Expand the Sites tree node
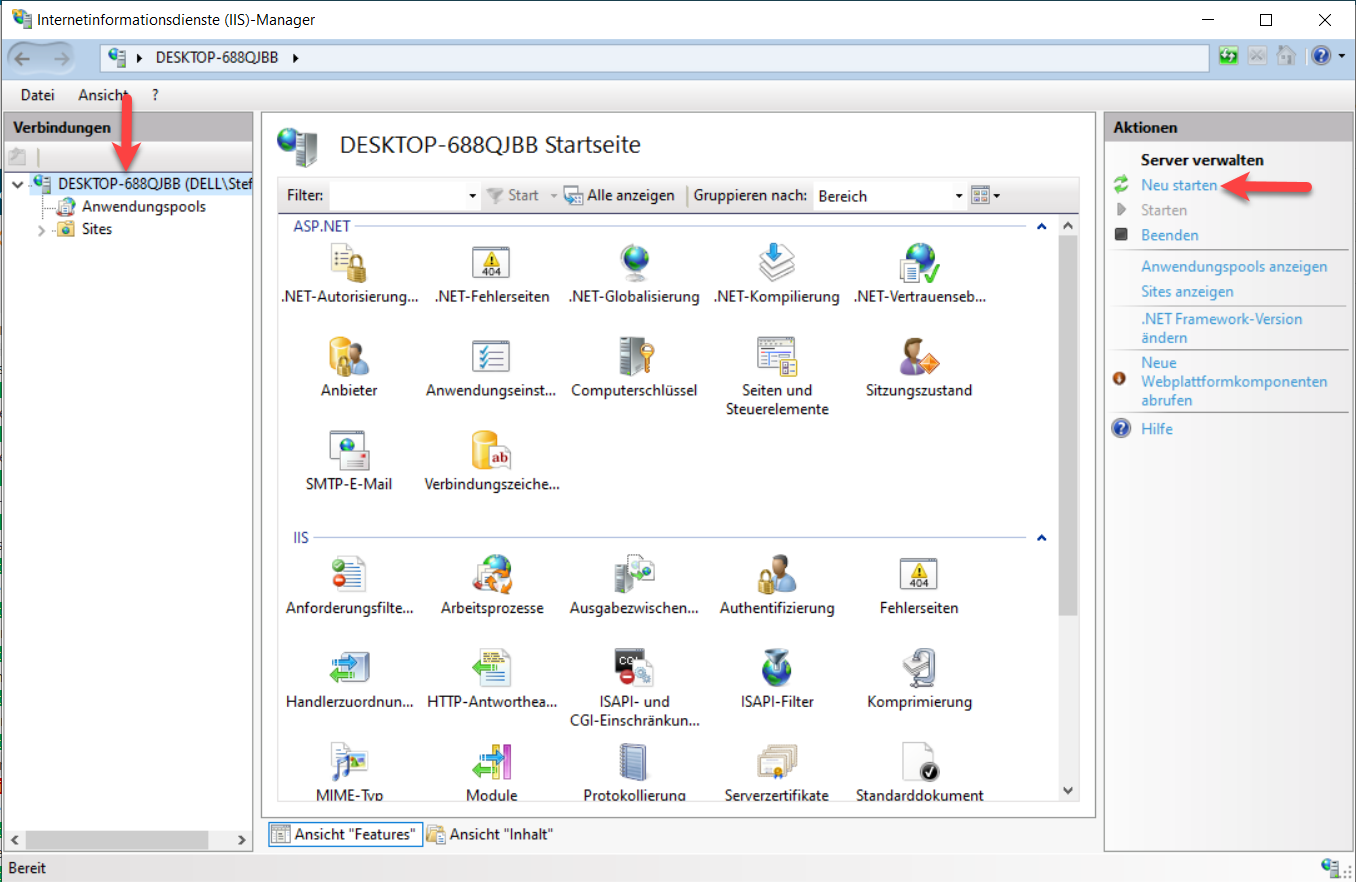 (x=41, y=230)
